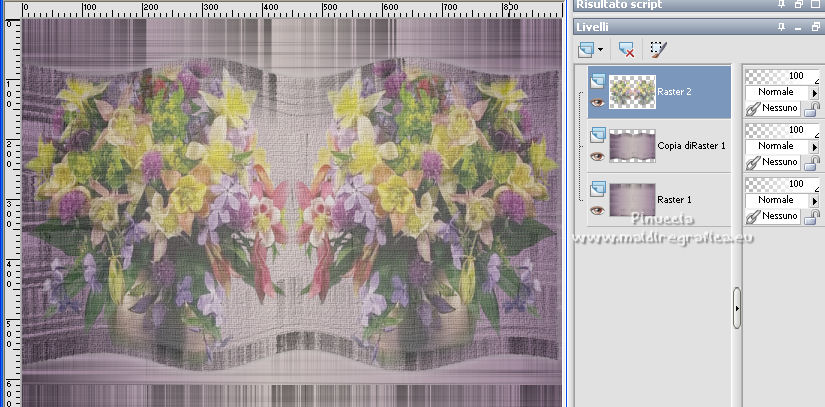Select the Raster 1 layer thumbnail

tap(632, 200)
